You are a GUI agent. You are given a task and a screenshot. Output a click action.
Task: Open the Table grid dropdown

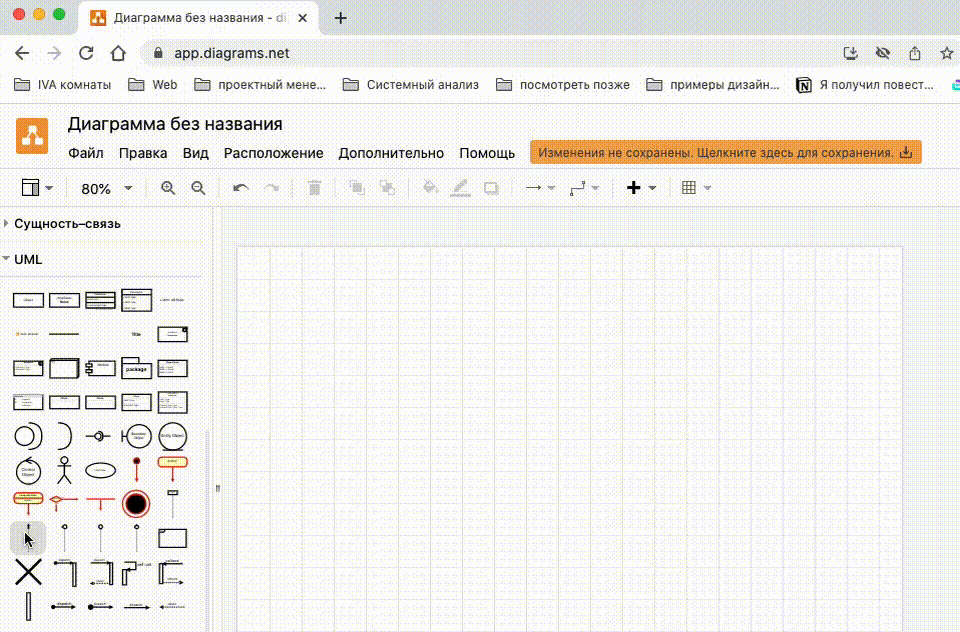[x=696, y=188]
